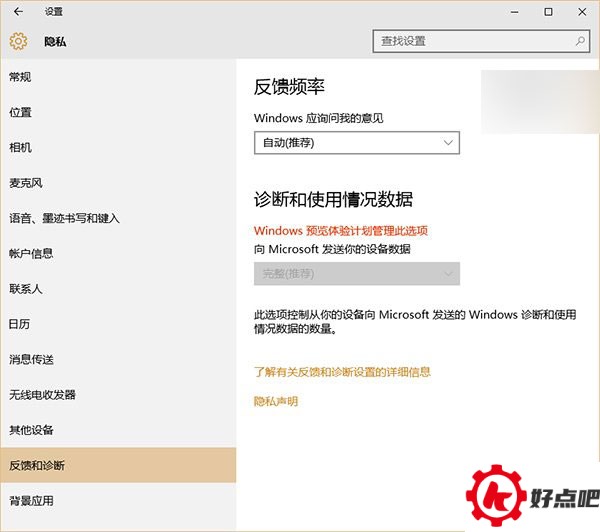The image size is (600, 532).
Task: Click the search magnifier icon
Action: (x=580, y=42)
